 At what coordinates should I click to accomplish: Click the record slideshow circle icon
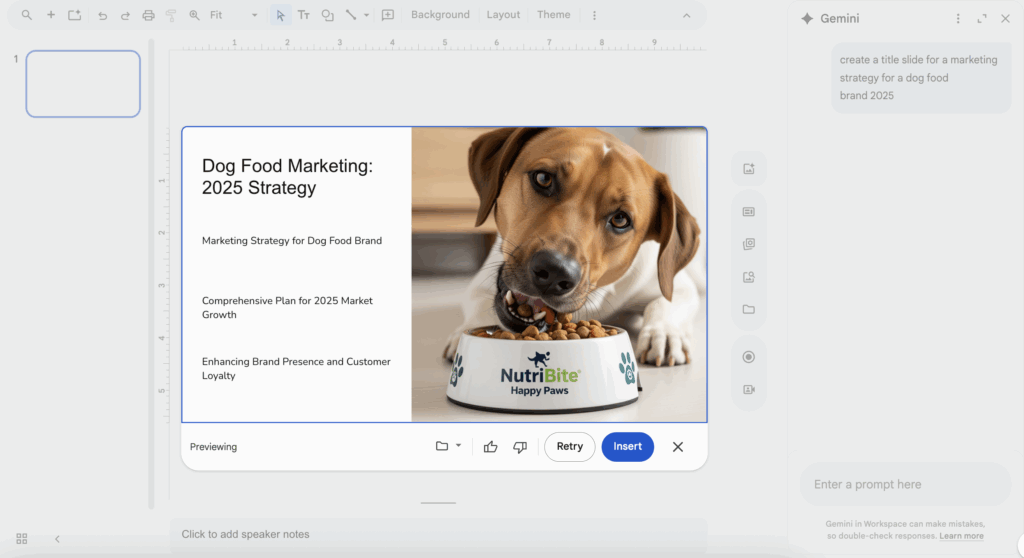click(748, 357)
